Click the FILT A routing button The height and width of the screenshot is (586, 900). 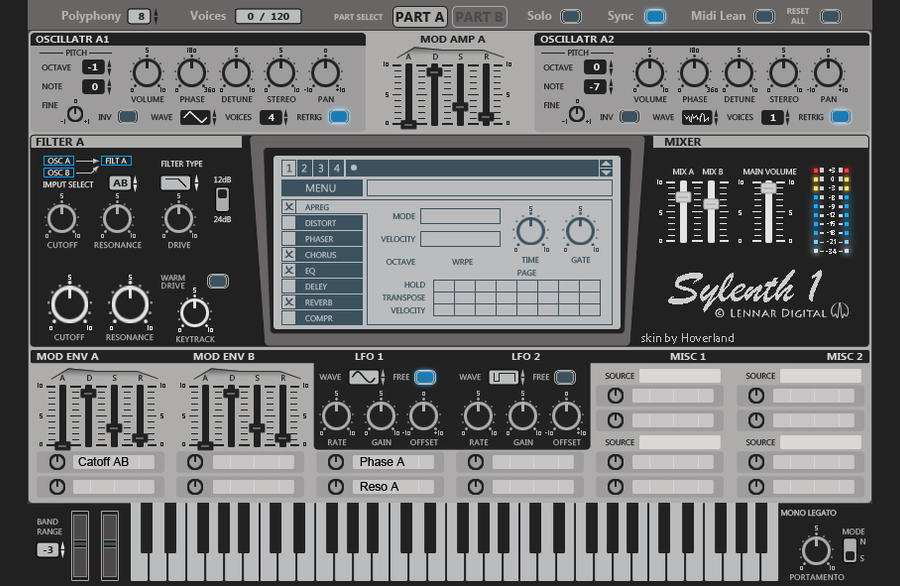pyautogui.click(x=116, y=161)
